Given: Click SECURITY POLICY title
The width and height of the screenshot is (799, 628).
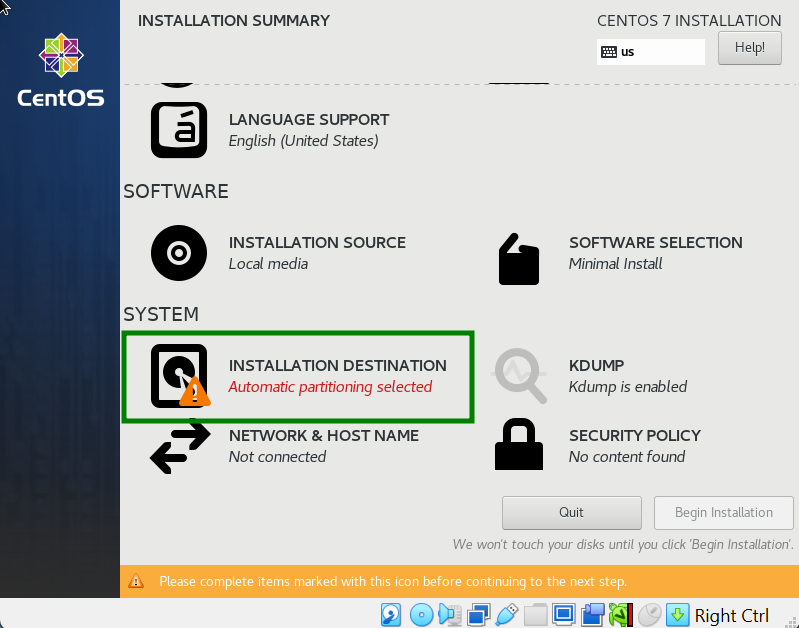Looking at the screenshot, I should pos(635,435).
